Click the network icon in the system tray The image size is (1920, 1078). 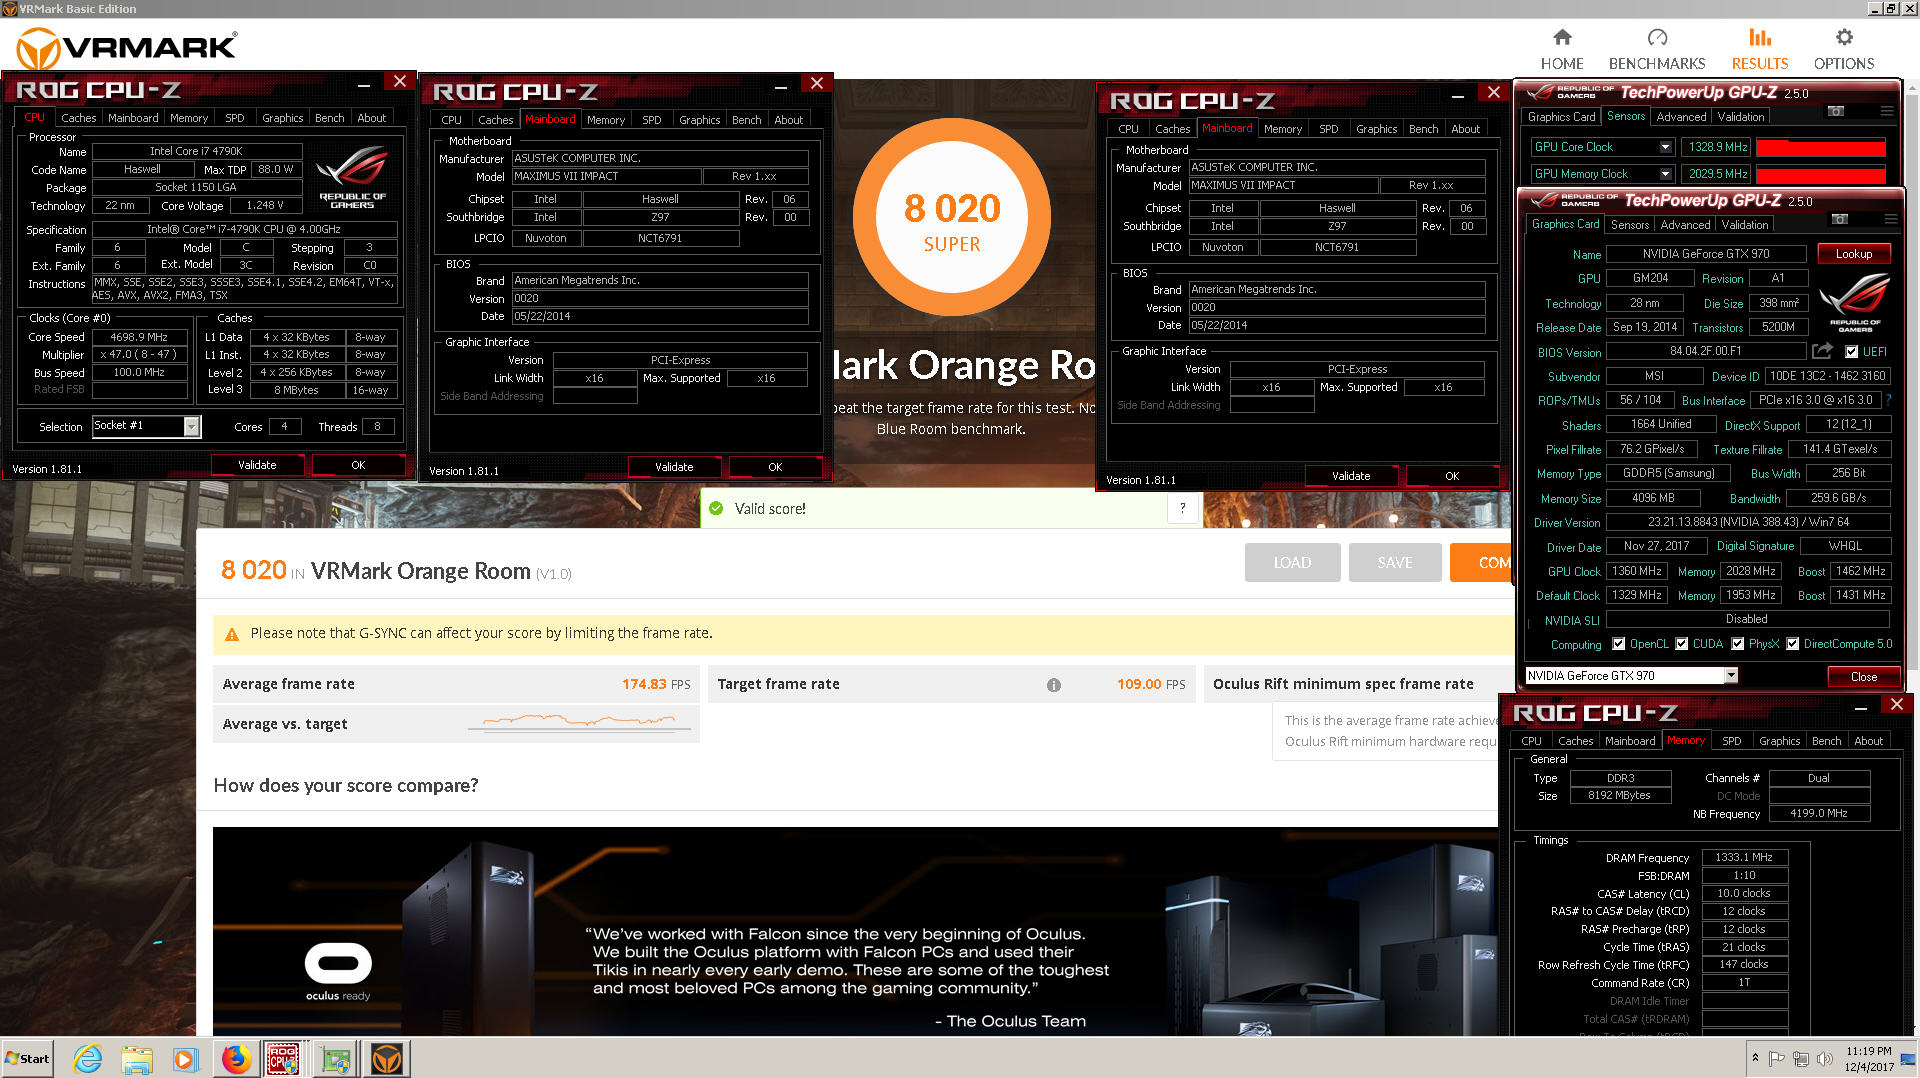pyautogui.click(x=1800, y=1058)
